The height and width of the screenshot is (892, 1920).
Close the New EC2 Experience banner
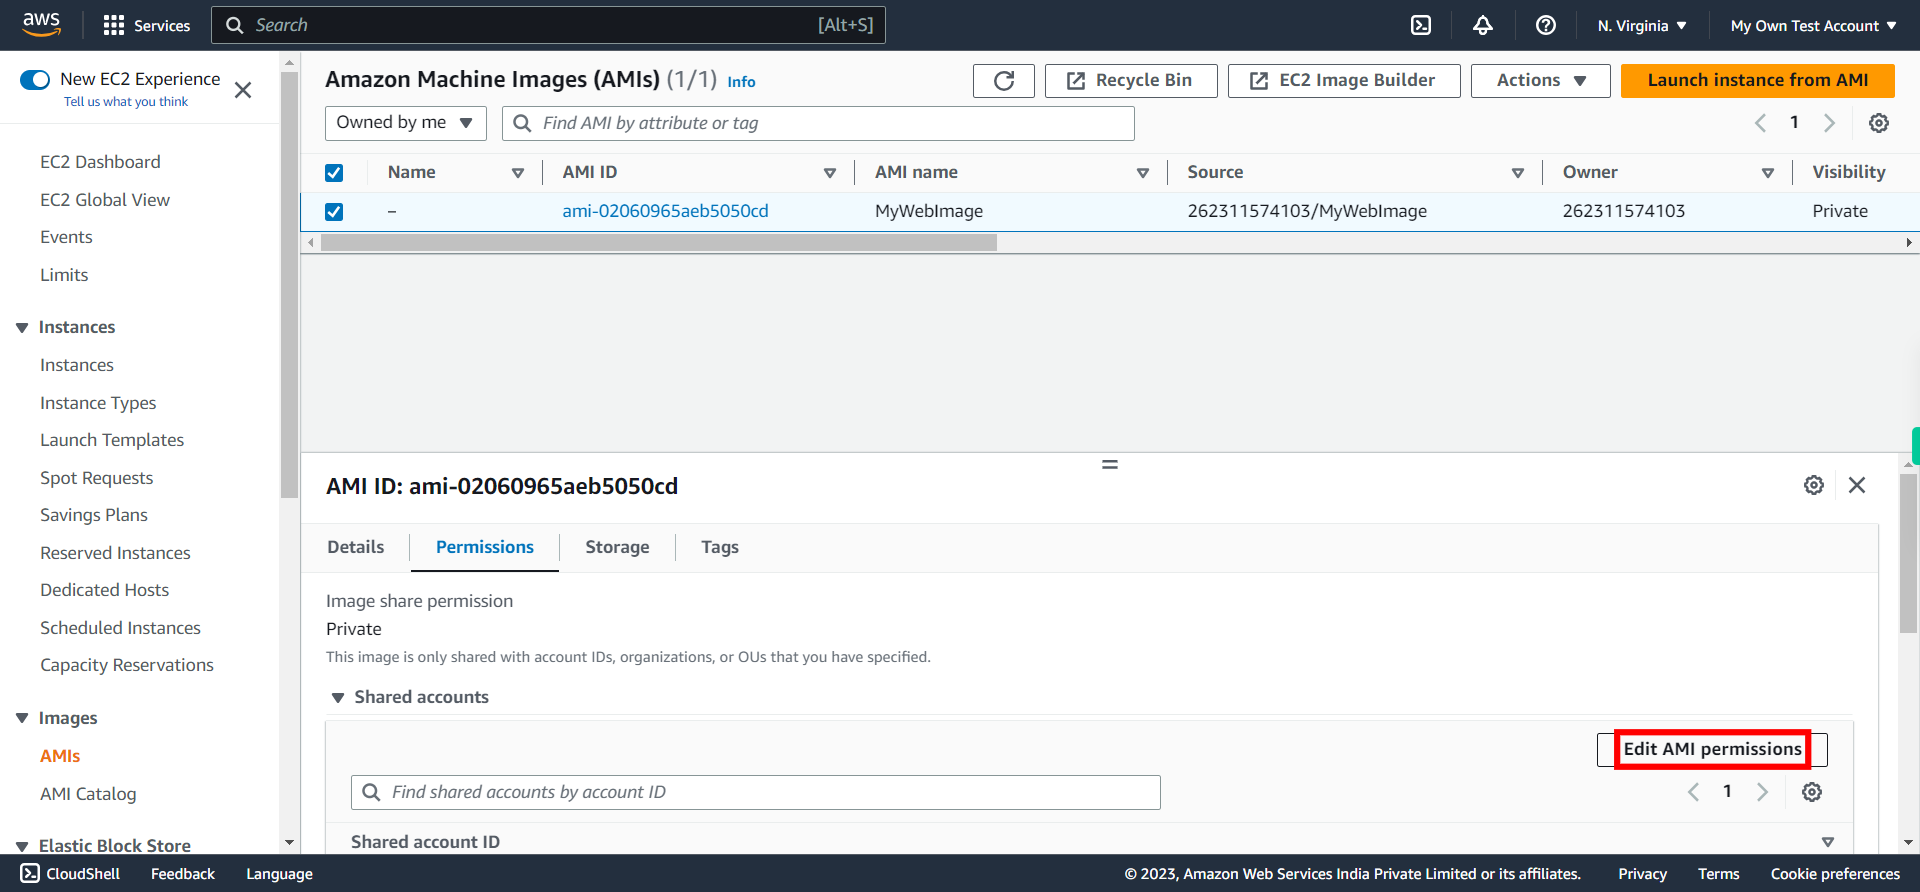pos(243,90)
